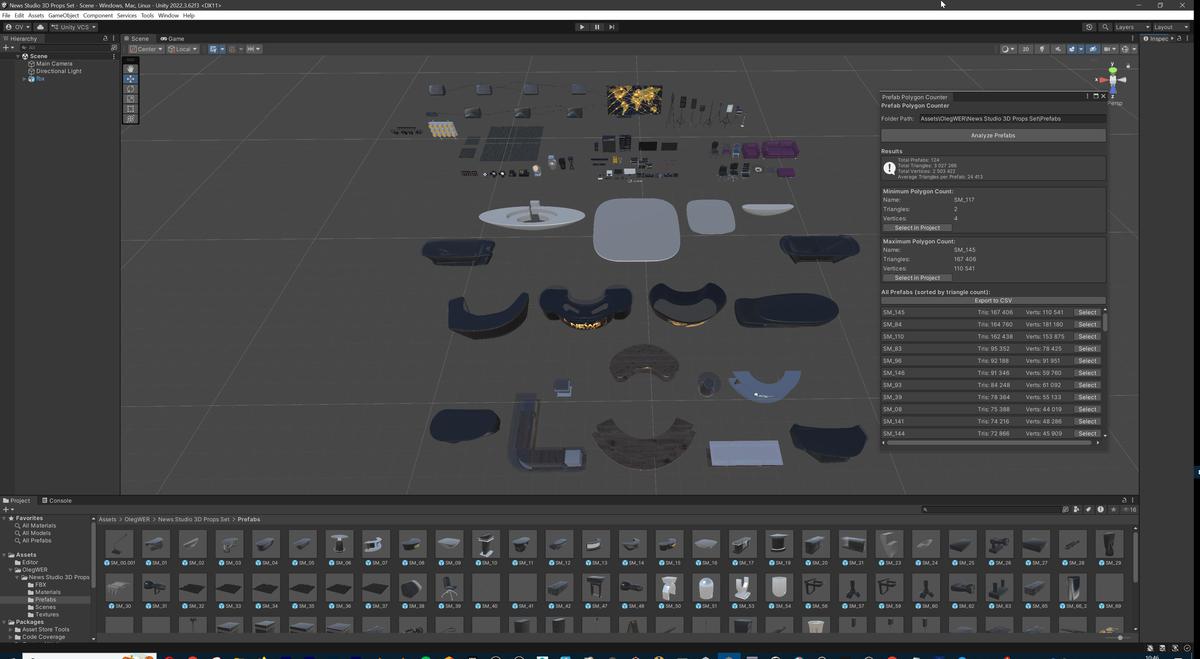Click the Step frame button
Screen dimensions: 1200x659
612,27
